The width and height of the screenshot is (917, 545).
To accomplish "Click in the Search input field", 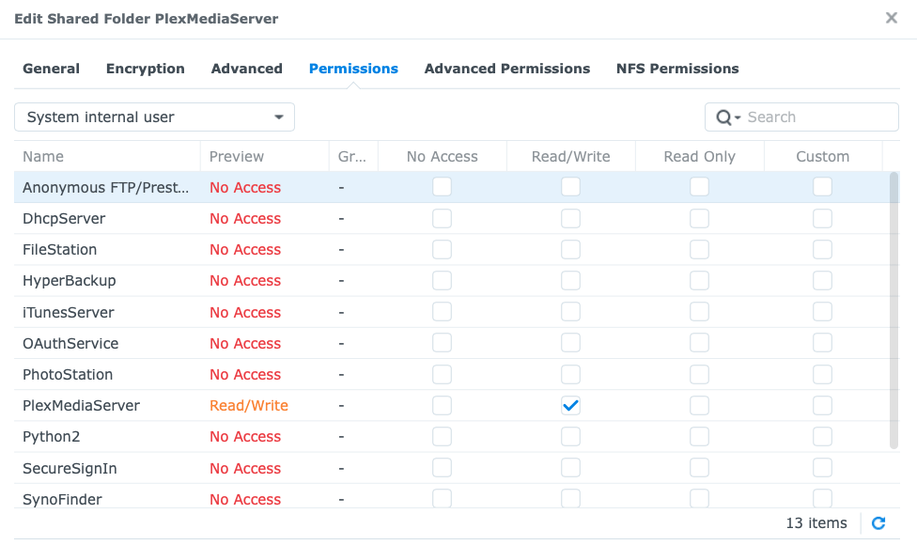I will click(x=818, y=117).
